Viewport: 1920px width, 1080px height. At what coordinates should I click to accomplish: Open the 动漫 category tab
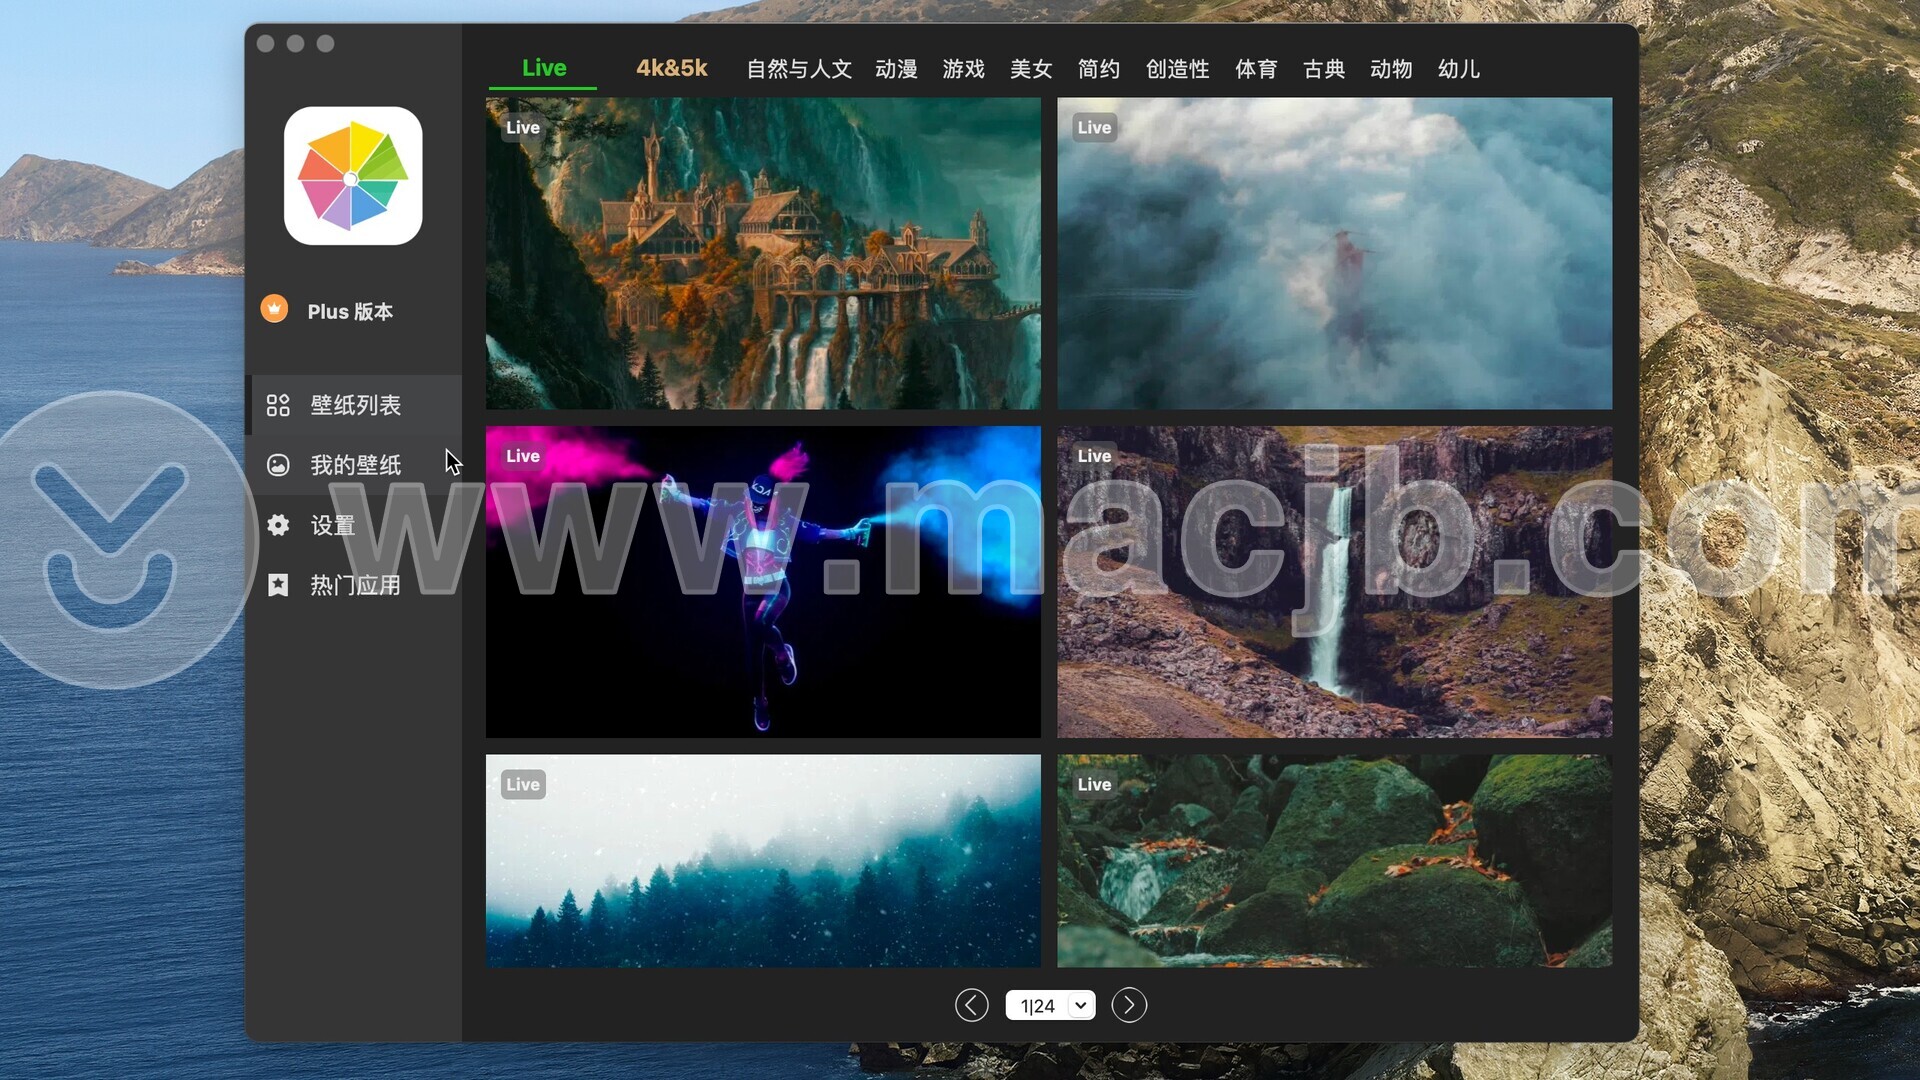click(x=896, y=69)
